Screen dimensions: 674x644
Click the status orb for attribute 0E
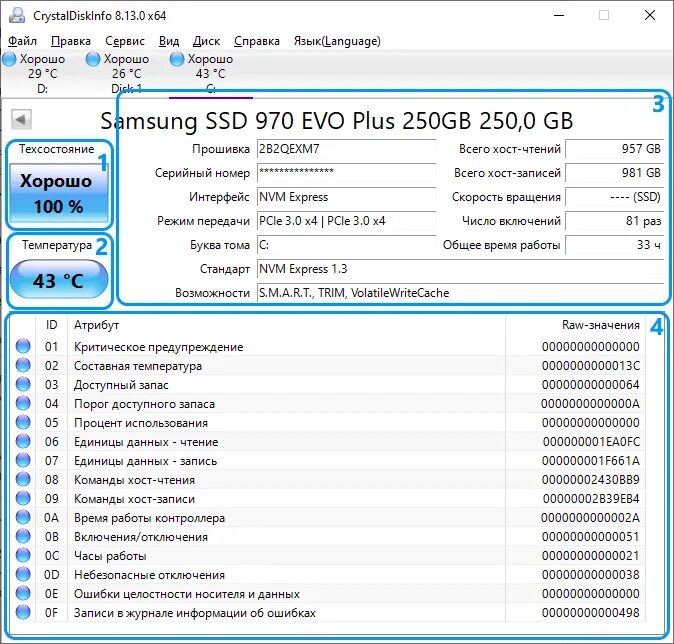23,593
